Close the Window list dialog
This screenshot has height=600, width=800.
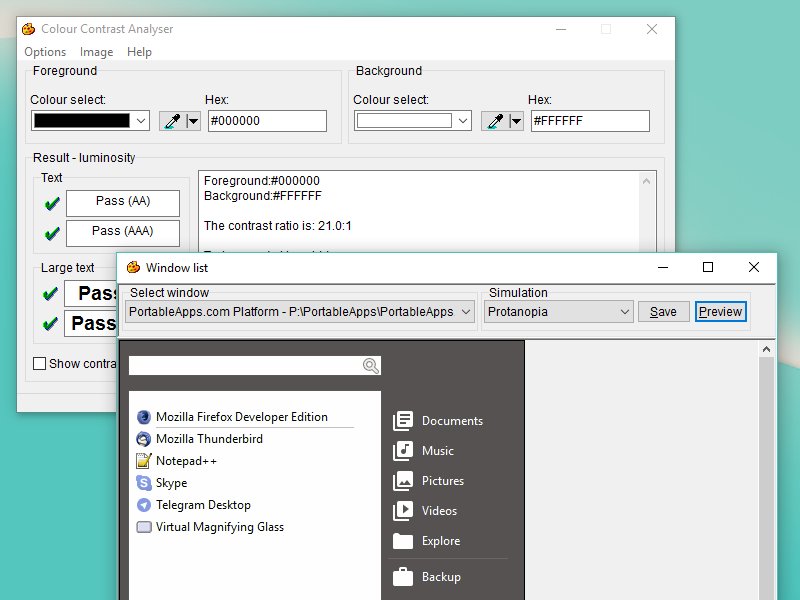pos(754,267)
